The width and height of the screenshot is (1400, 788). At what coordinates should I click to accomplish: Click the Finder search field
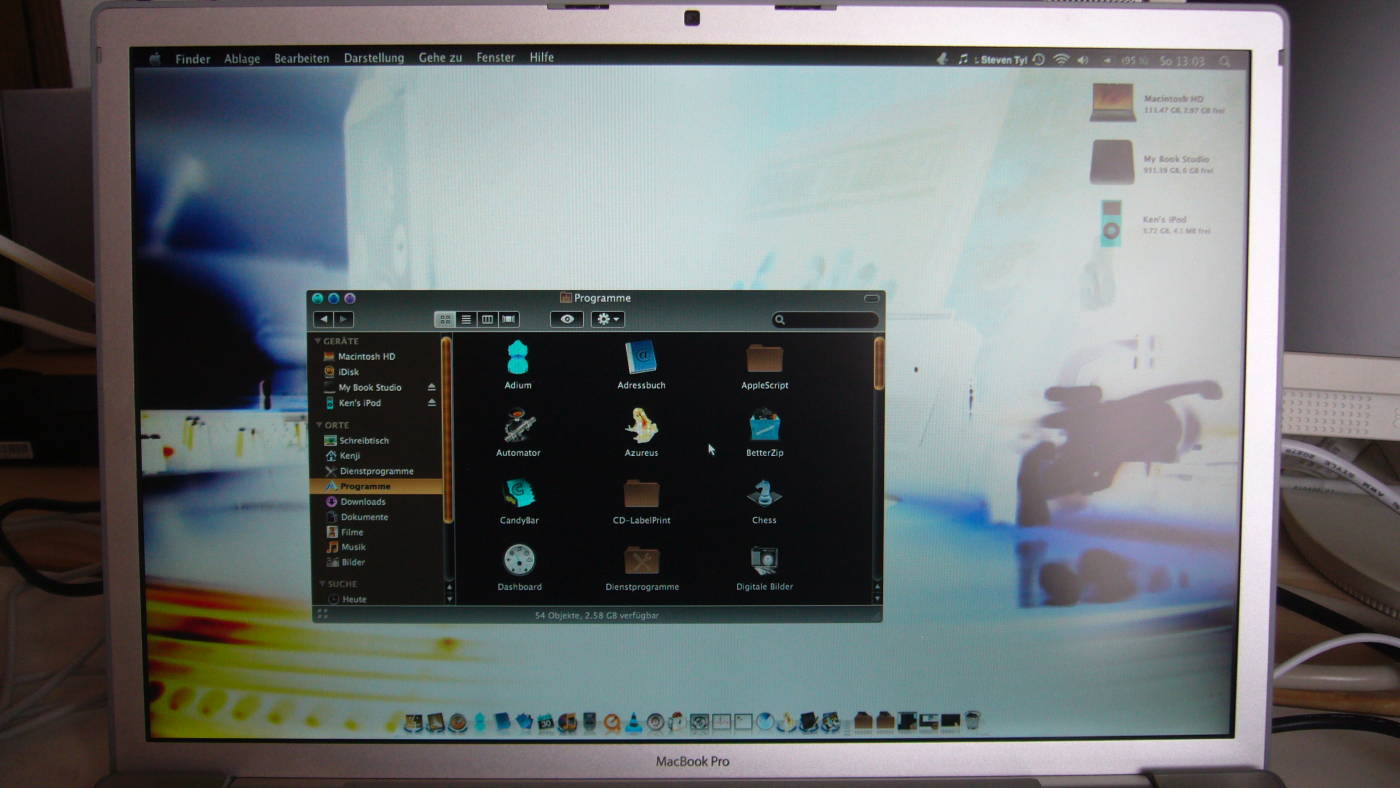click(x=826, y=321)
